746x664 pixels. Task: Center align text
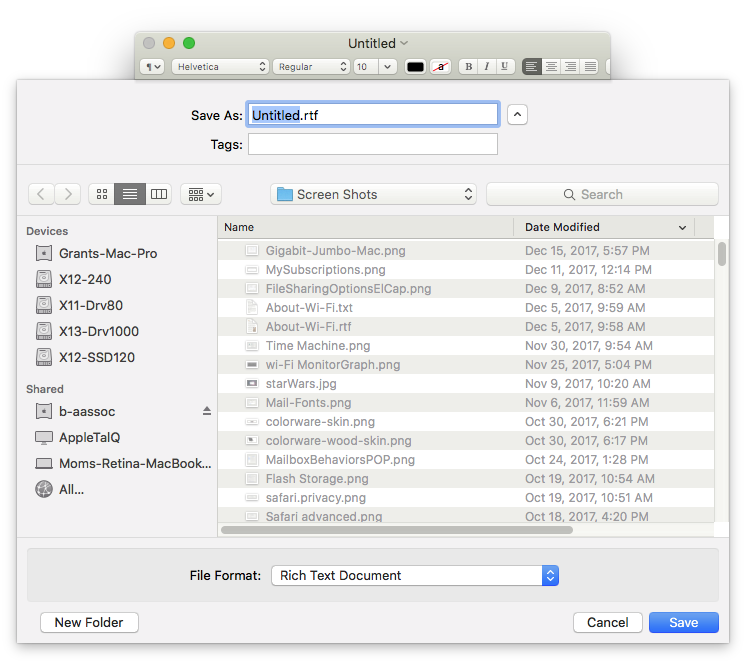click(551, 67)
